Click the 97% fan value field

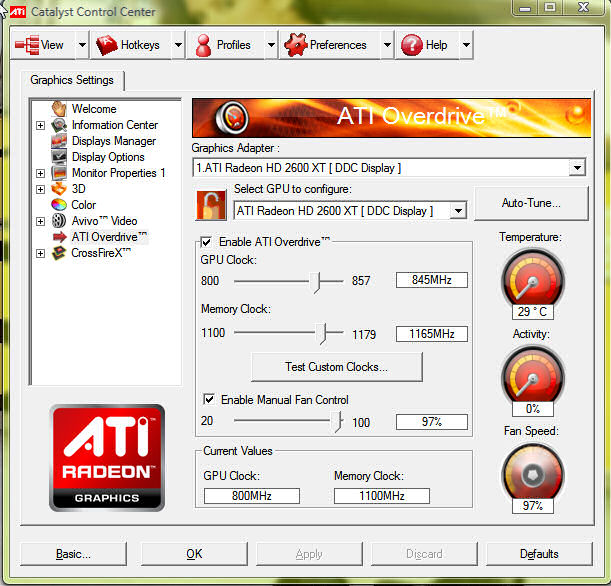point(432,422)
